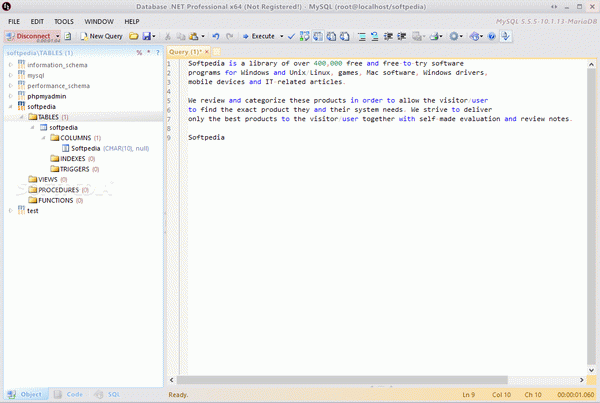Image resolution: width=600 pixels, height=403 pixels.
Task: Select the TRIGGERS folder
Action: coord(75,169)
